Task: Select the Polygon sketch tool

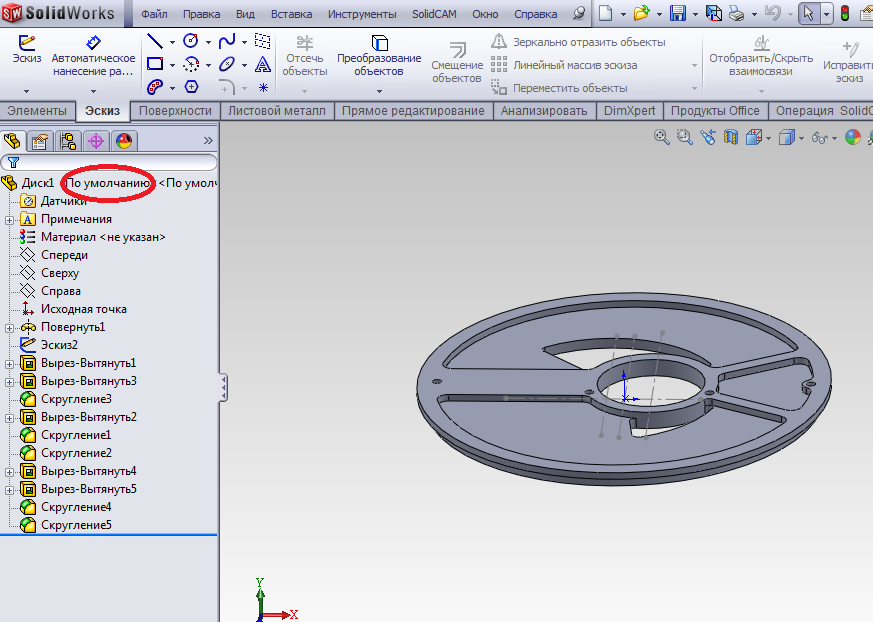Action: click(x=191, y=87)
